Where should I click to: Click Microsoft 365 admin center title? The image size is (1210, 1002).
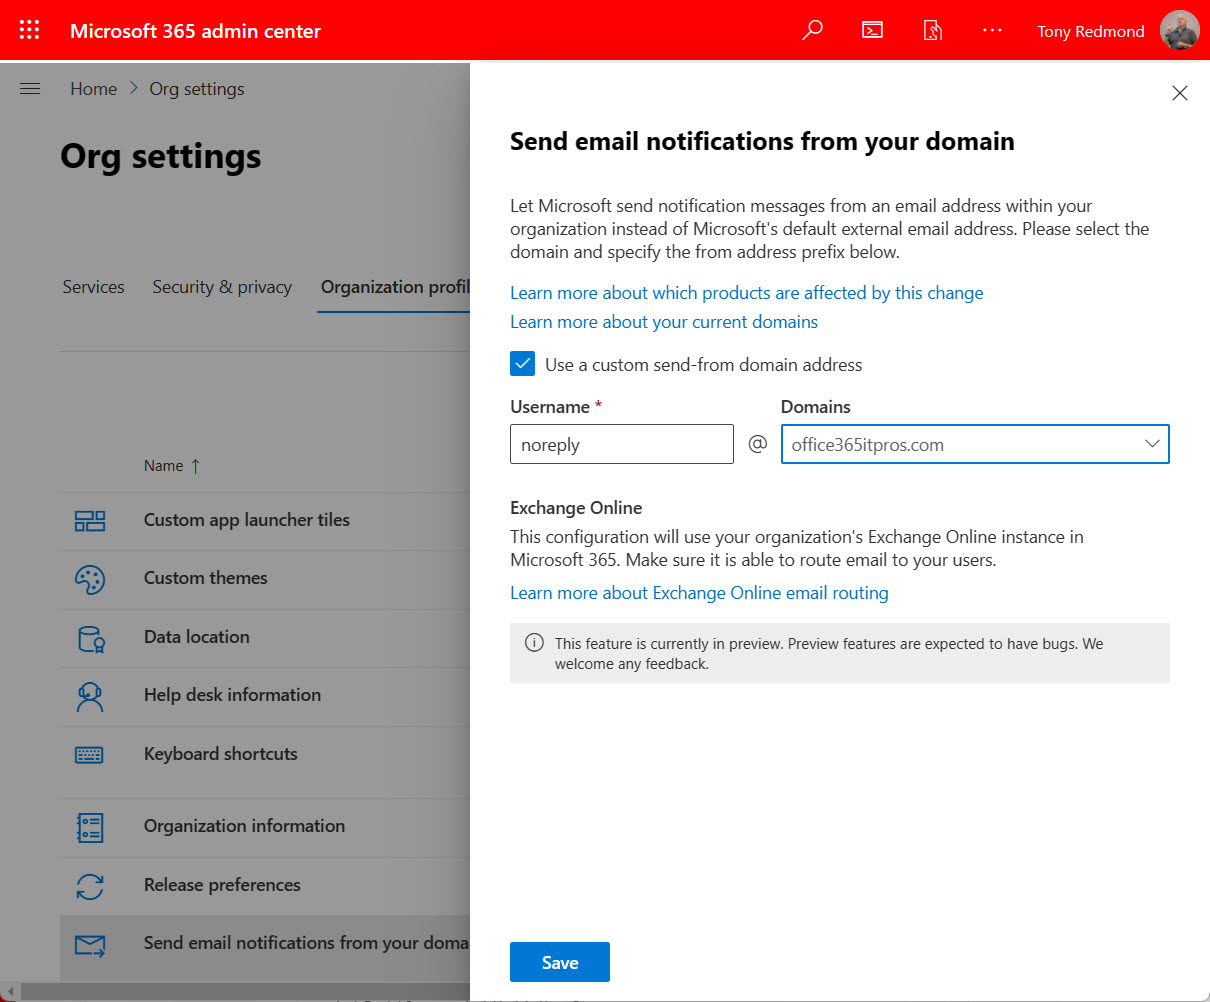coord(195,31)
